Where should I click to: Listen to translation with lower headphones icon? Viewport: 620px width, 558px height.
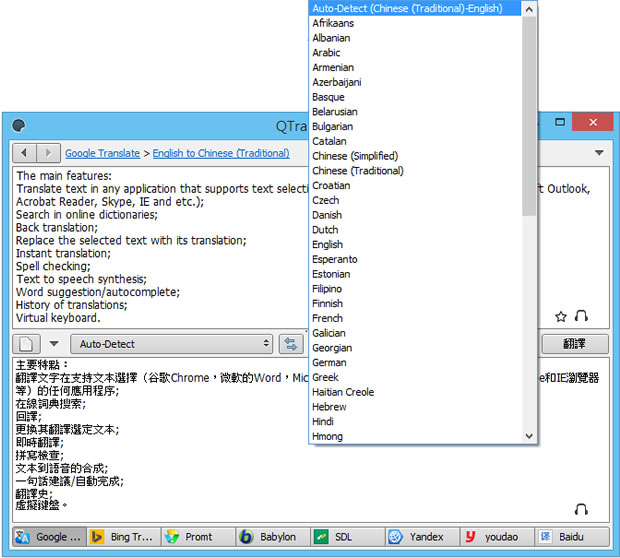coord(582,509)
